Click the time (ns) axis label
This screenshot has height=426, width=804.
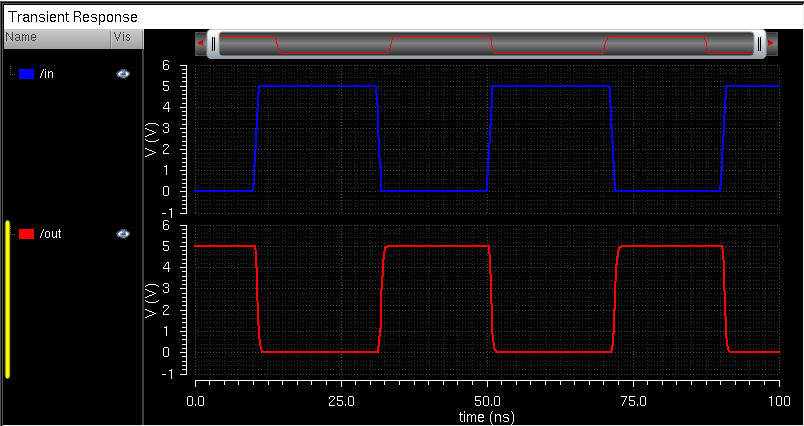click(486, 415)
